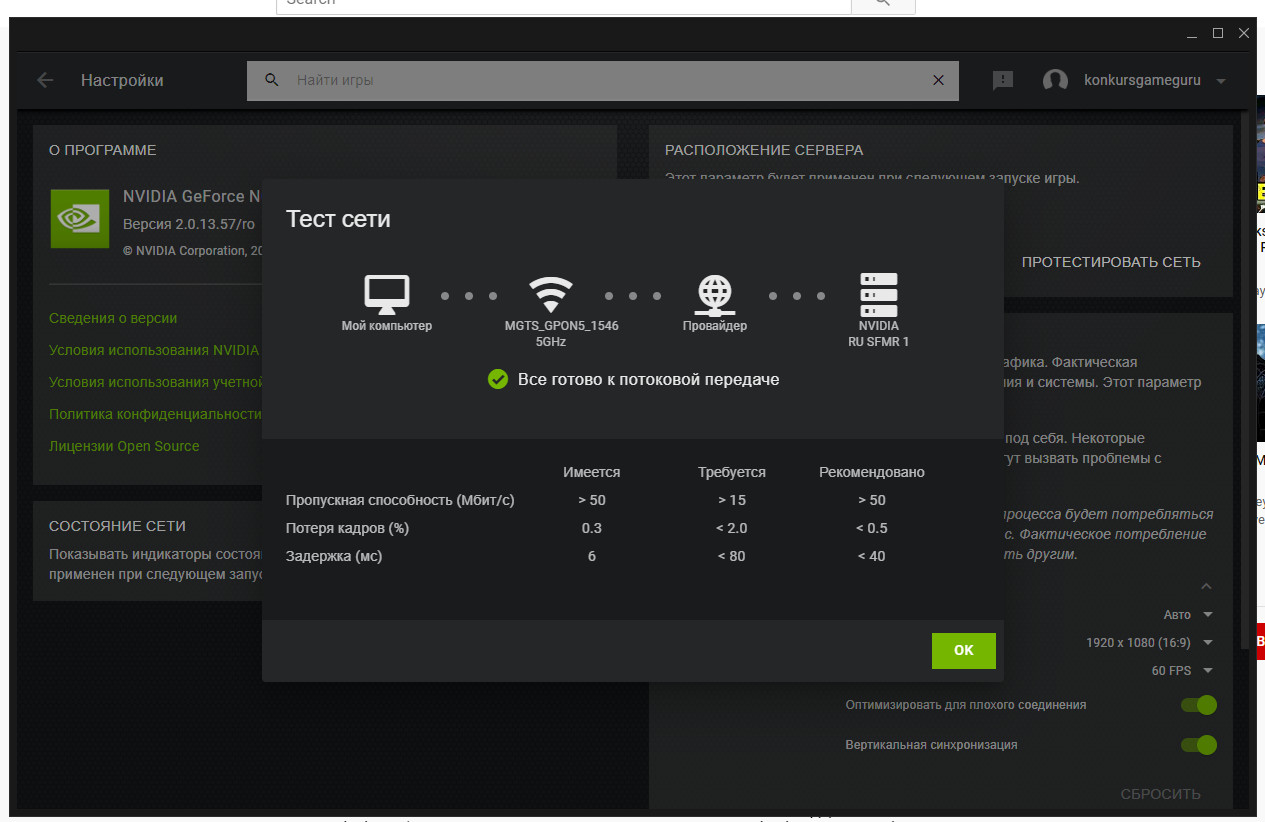Click Потеря кадров (%) row label
Image resolution: width=1265 pixels, height=822 pixels.
coord(348,528)
